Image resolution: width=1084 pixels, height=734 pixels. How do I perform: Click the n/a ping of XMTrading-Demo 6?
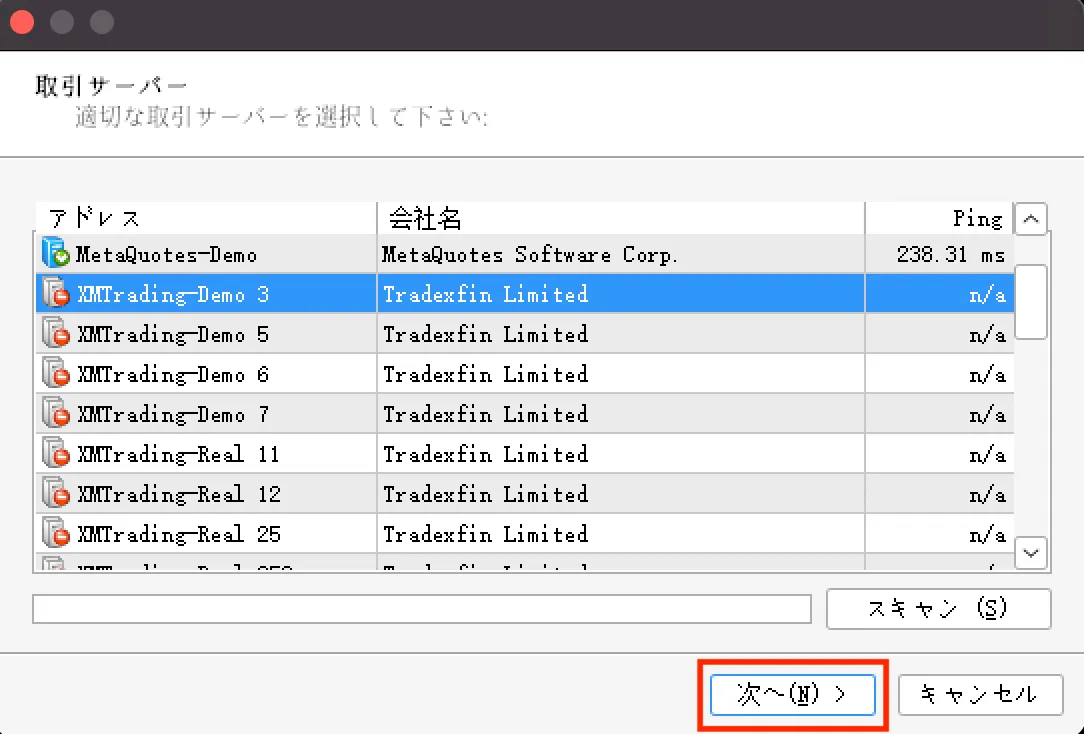tap(987, 376)
